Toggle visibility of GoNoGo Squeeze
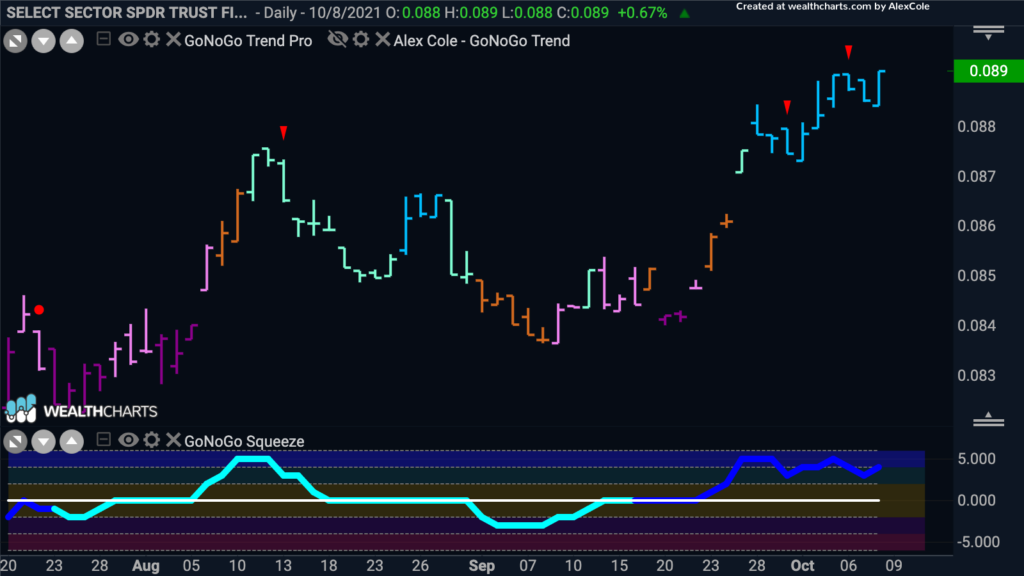Screen dimensions: 1024x576 (128, 440)
